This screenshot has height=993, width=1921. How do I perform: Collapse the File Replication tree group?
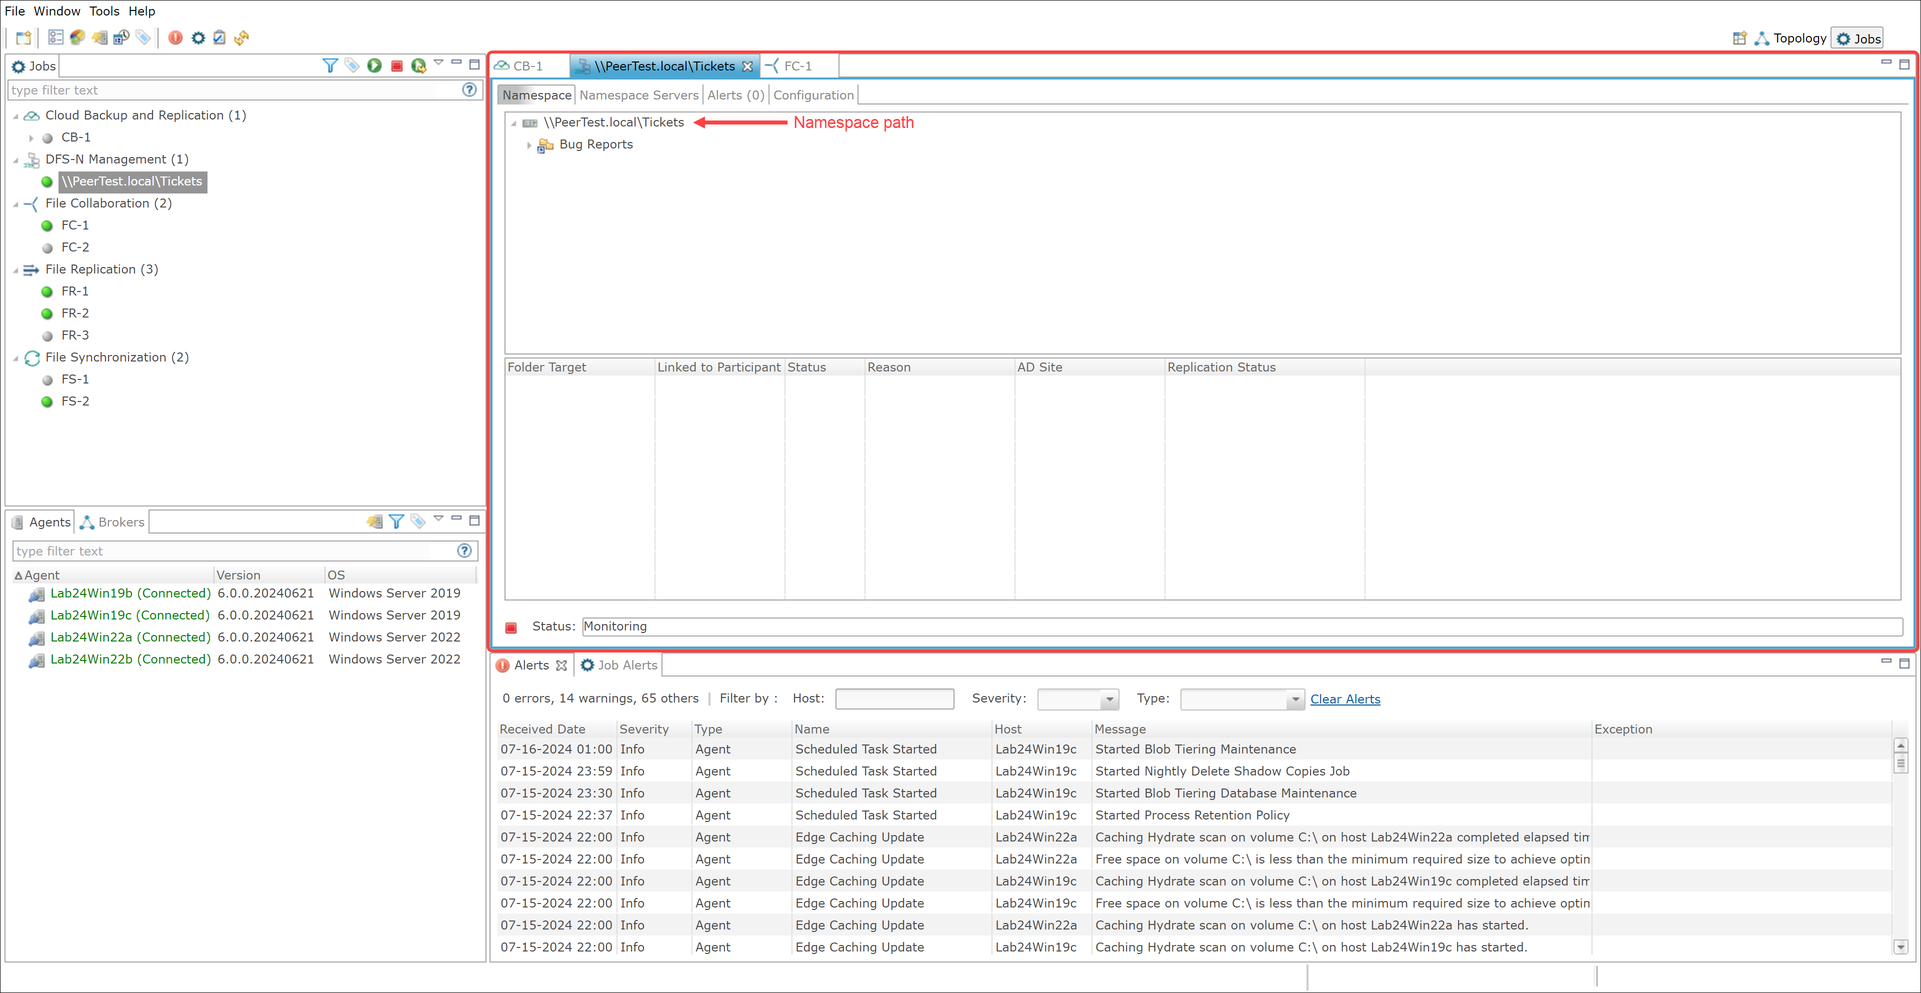(x=16, y=270)
